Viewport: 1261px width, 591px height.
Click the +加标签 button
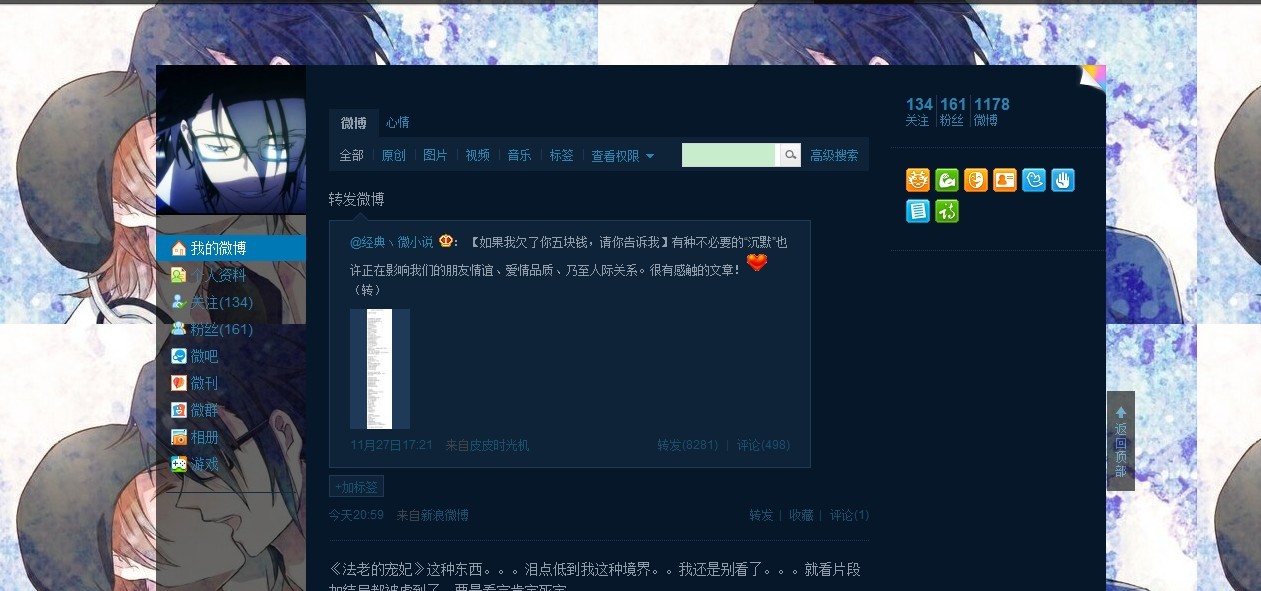tap(356, 487)
